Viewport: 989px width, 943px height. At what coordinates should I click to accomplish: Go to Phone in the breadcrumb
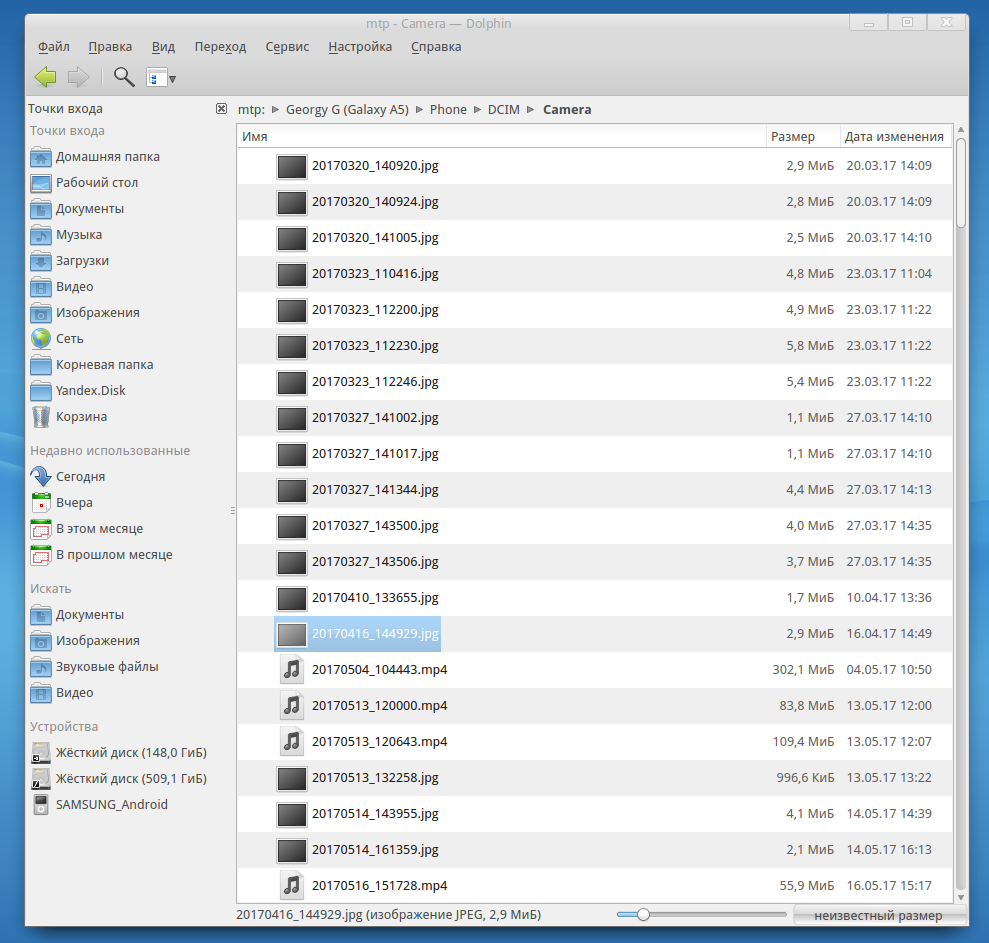(x=448, y=110)
